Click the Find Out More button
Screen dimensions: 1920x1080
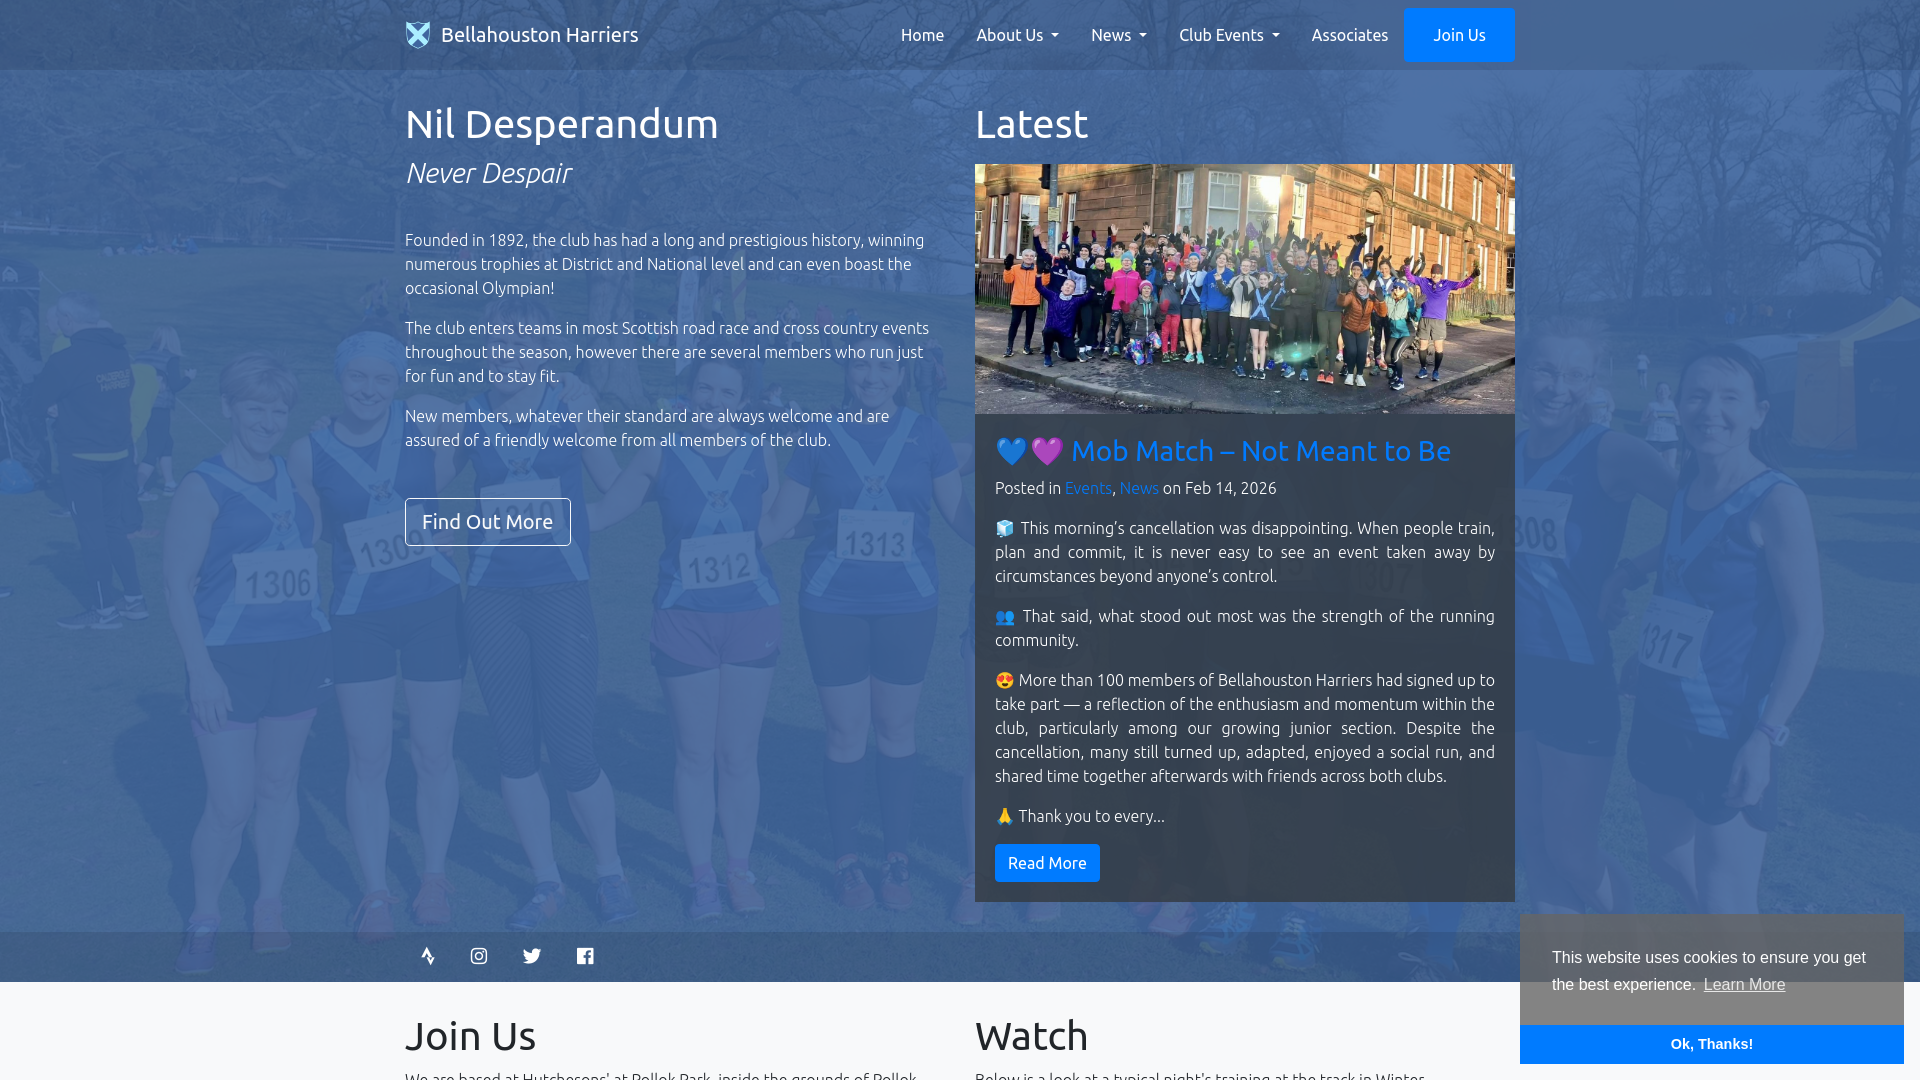[488, 522]
